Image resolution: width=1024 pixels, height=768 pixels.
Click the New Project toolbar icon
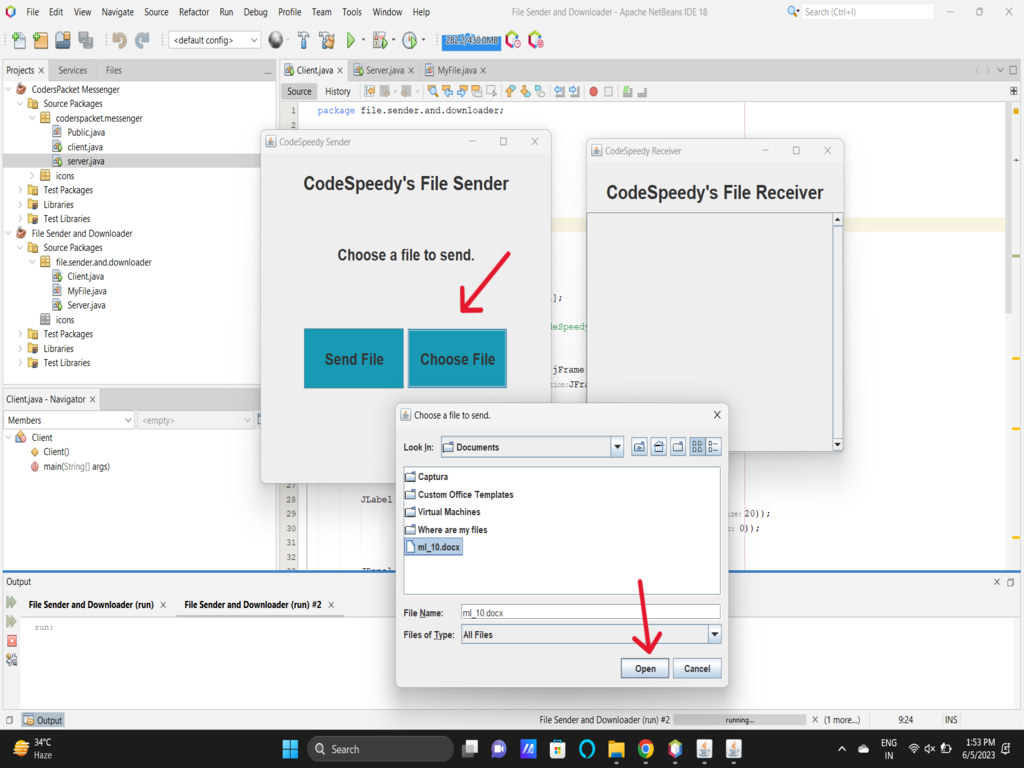pyautogui.click(x=40, y=40)
